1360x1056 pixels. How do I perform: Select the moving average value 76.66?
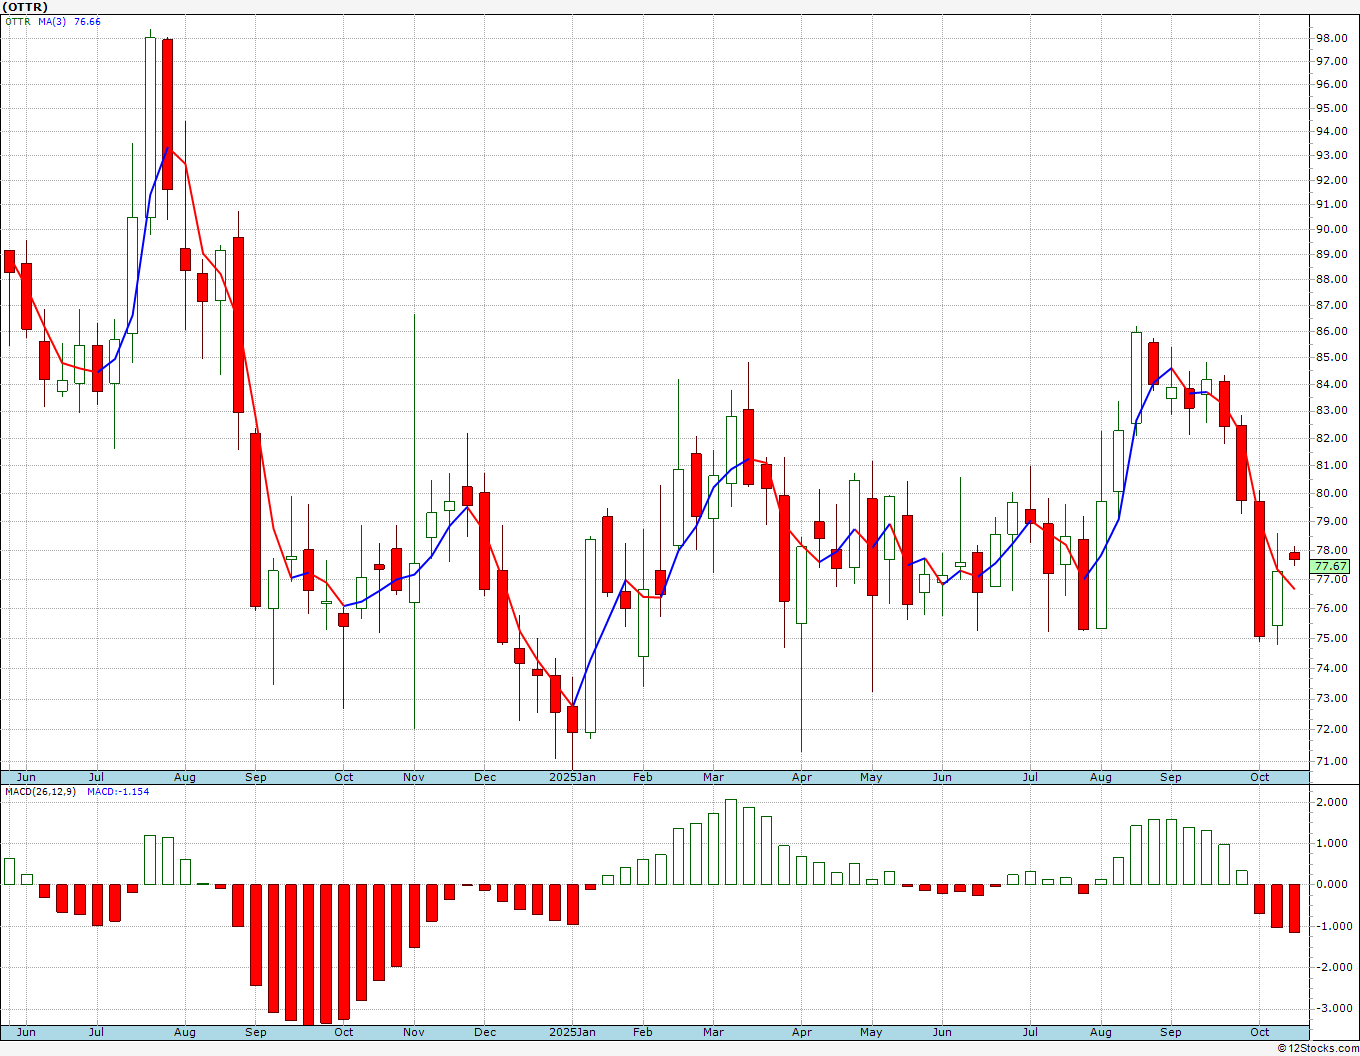pos(88,22)
